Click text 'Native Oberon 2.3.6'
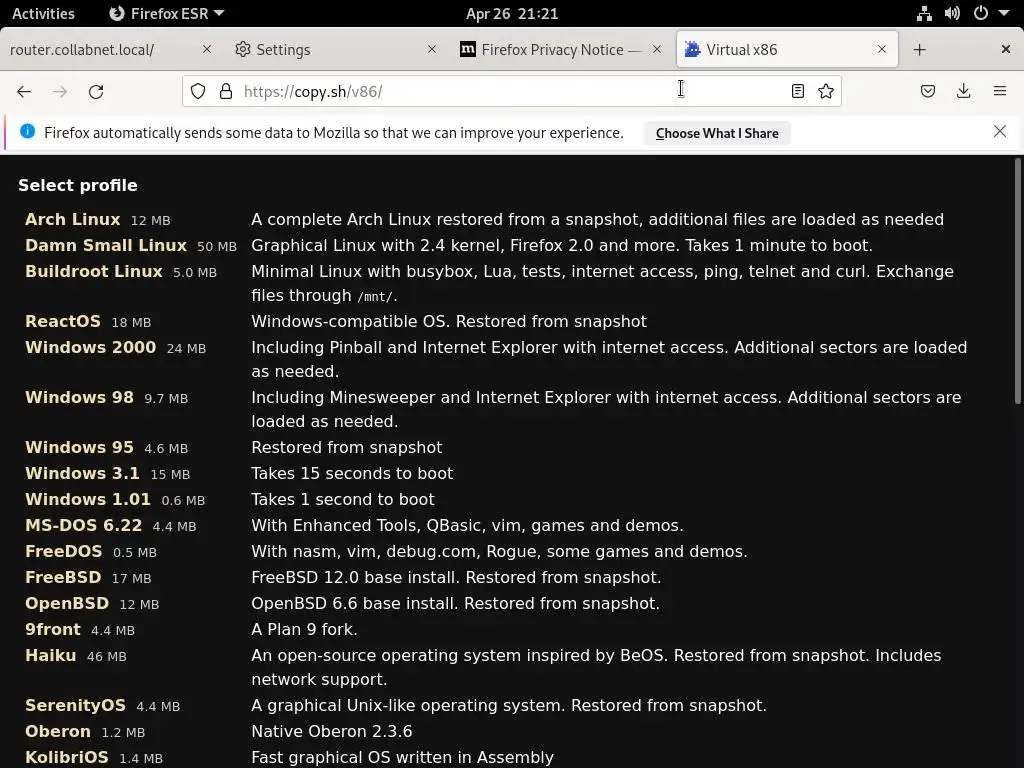The image size is (1024, 768). [332, 731]
